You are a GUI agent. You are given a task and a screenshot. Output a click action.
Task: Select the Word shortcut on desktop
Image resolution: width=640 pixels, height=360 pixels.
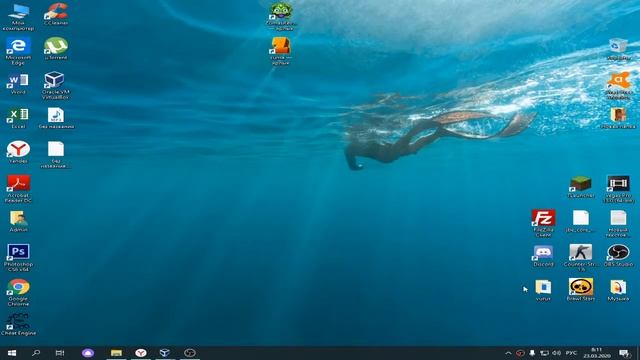click(18, 83)
